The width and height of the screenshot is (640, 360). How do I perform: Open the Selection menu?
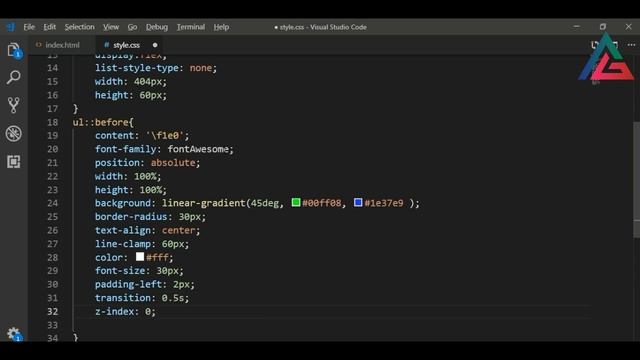click(x=79, y=27)
